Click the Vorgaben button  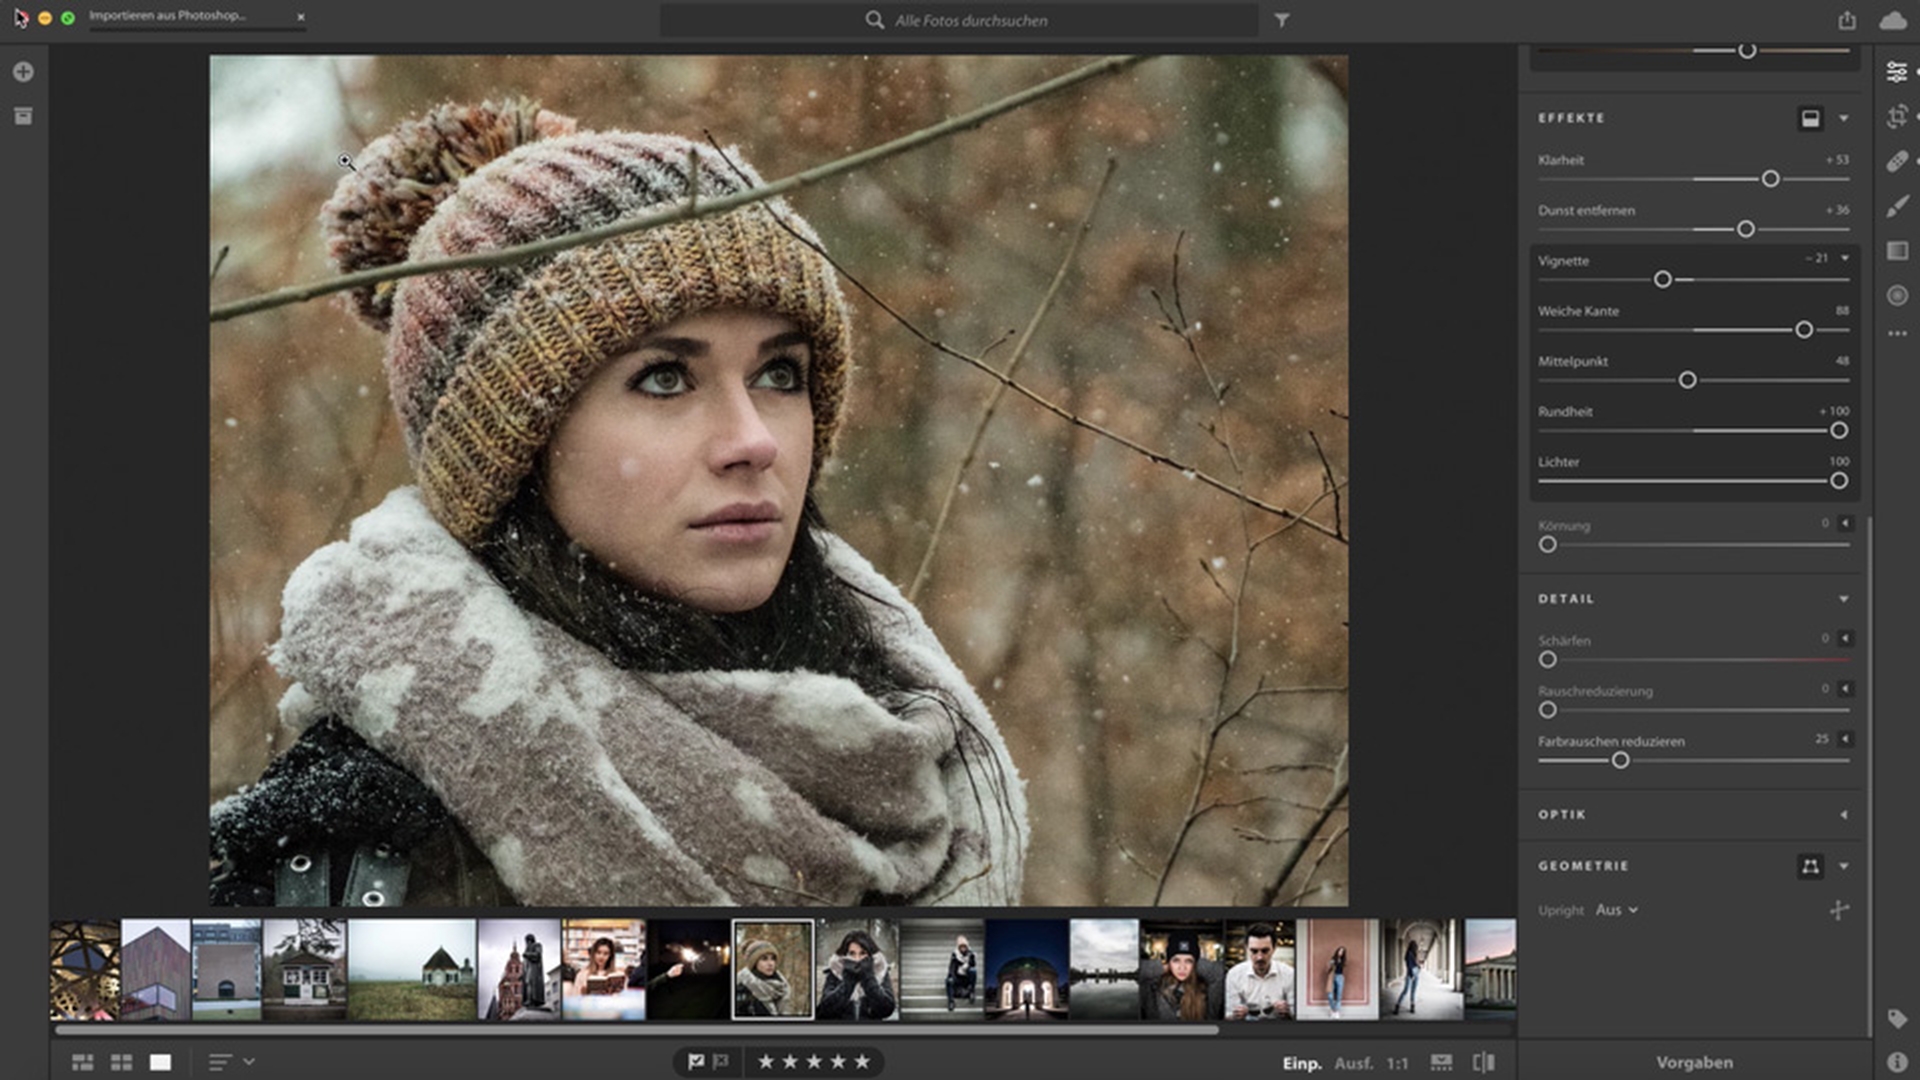coord(1694,1062)
